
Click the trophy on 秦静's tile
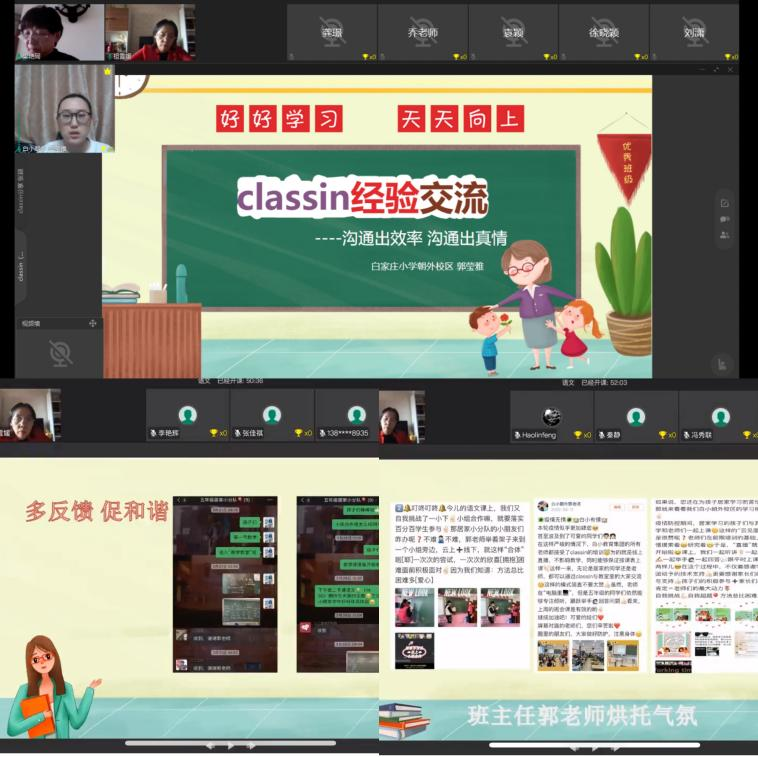[663, 435]
